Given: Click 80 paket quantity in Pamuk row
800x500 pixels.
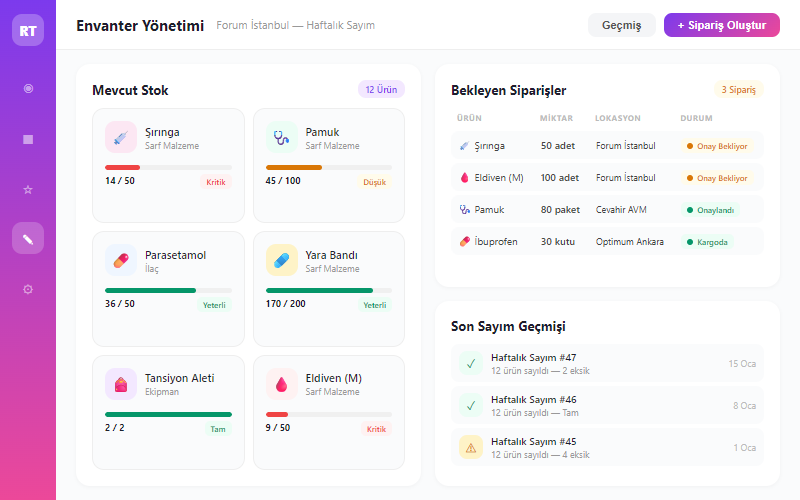Looking at the screenshot, I should (560, 210).
